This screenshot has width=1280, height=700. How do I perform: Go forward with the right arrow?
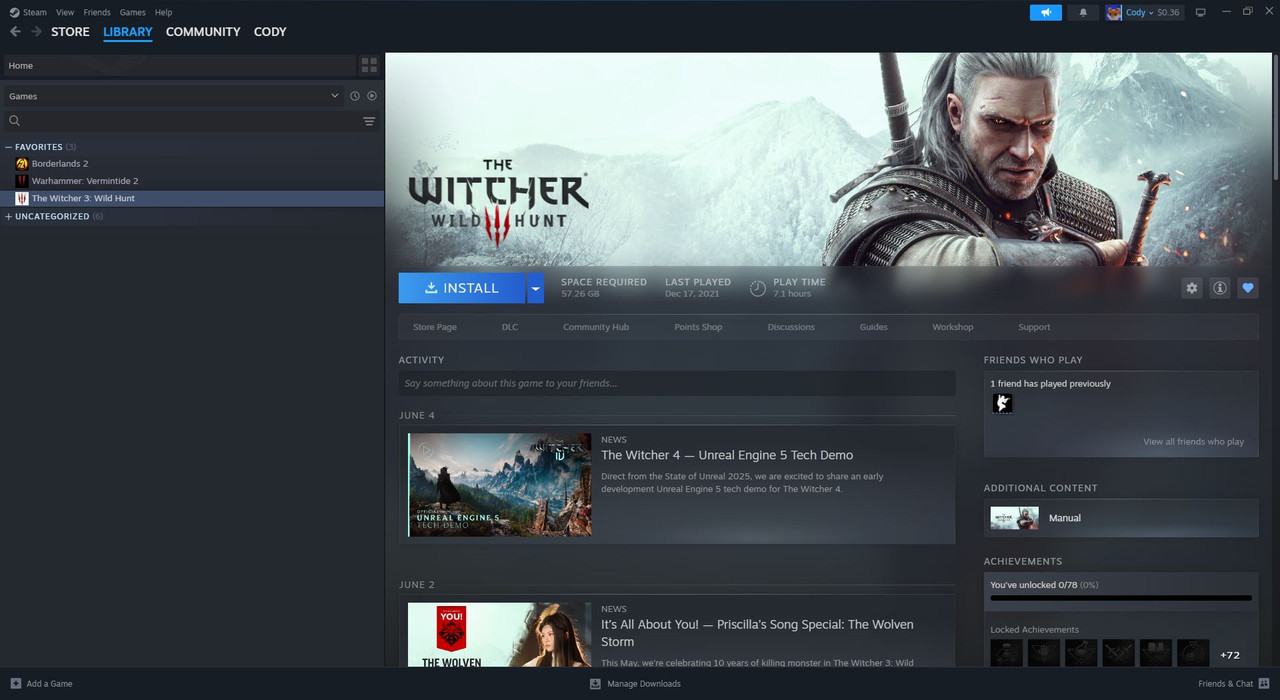pyautogui.click(x=37, y=32)
